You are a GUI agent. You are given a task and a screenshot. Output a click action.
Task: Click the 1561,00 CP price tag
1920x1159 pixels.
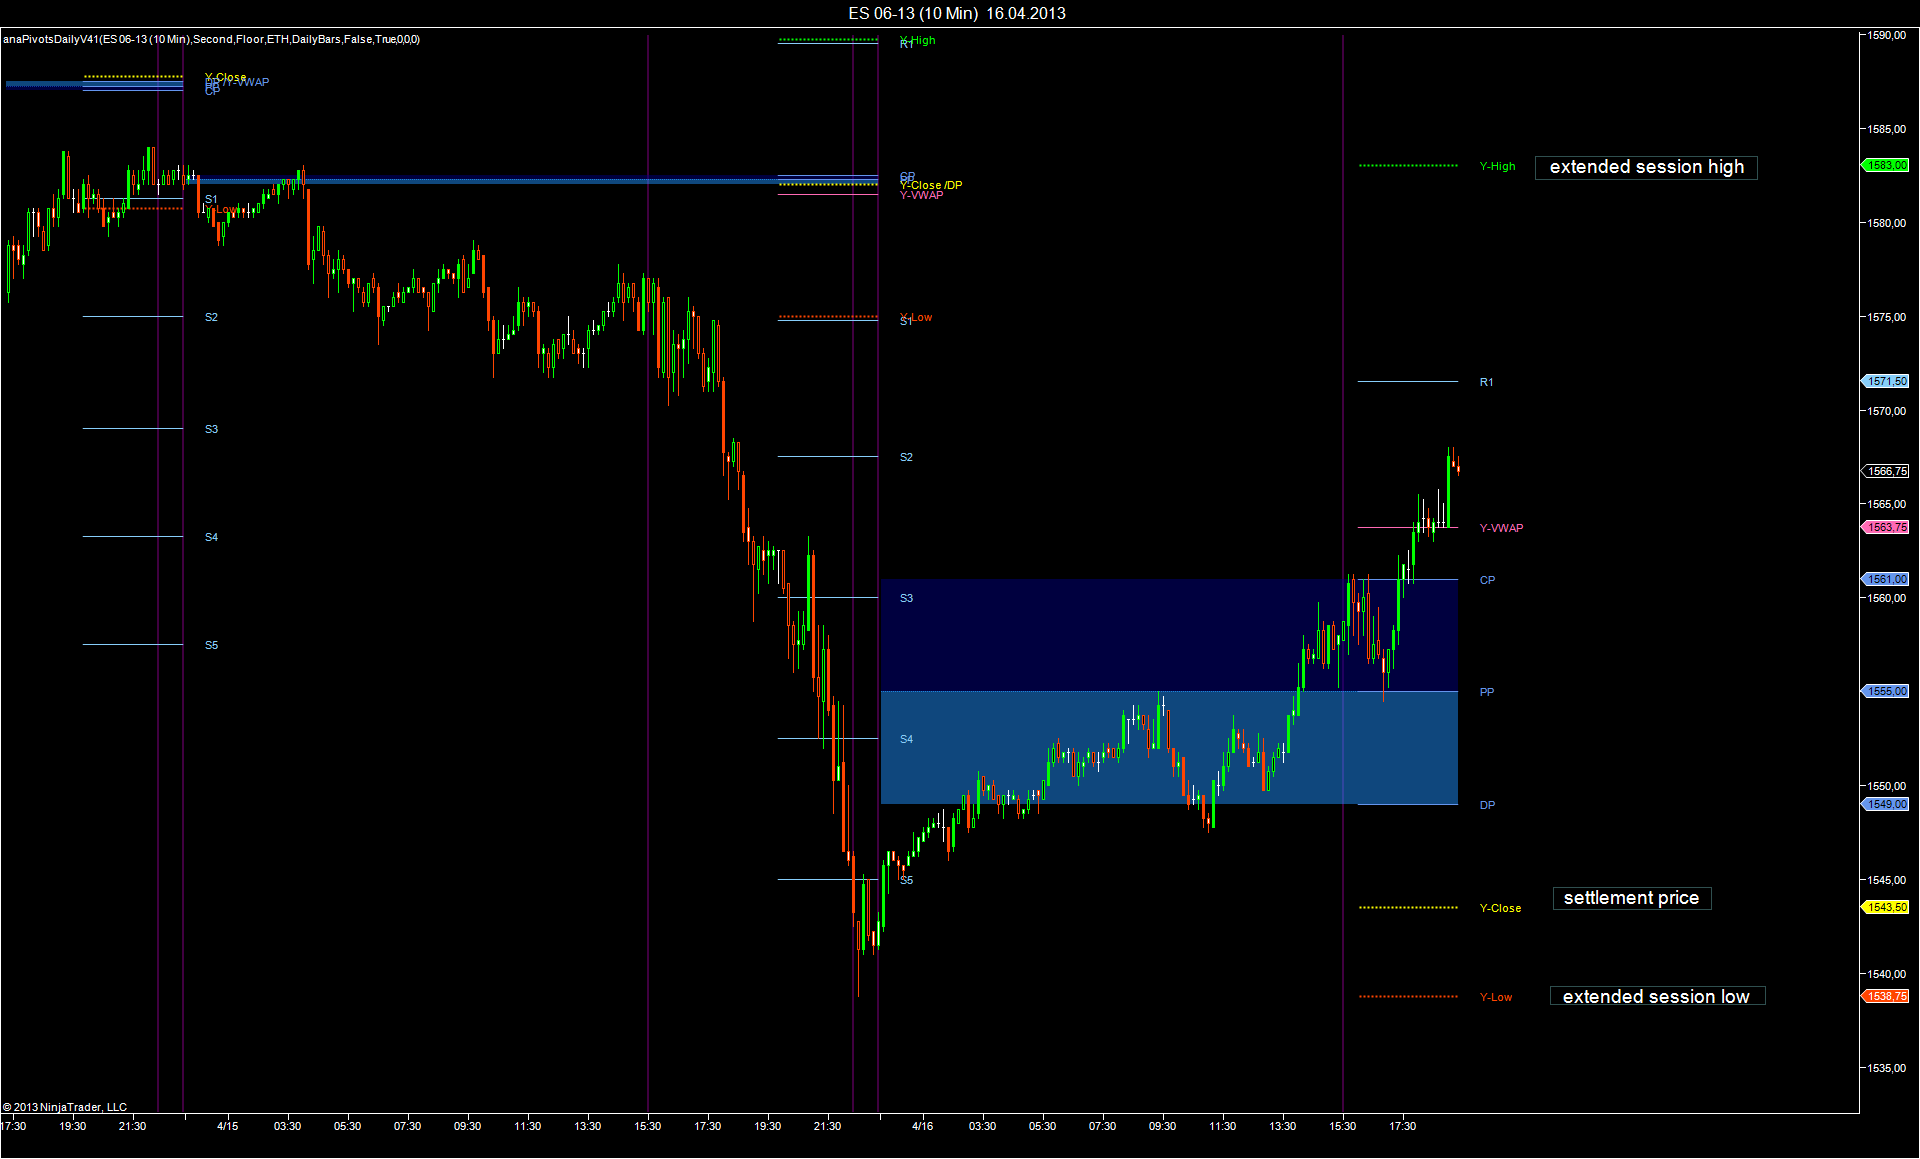1887,579
